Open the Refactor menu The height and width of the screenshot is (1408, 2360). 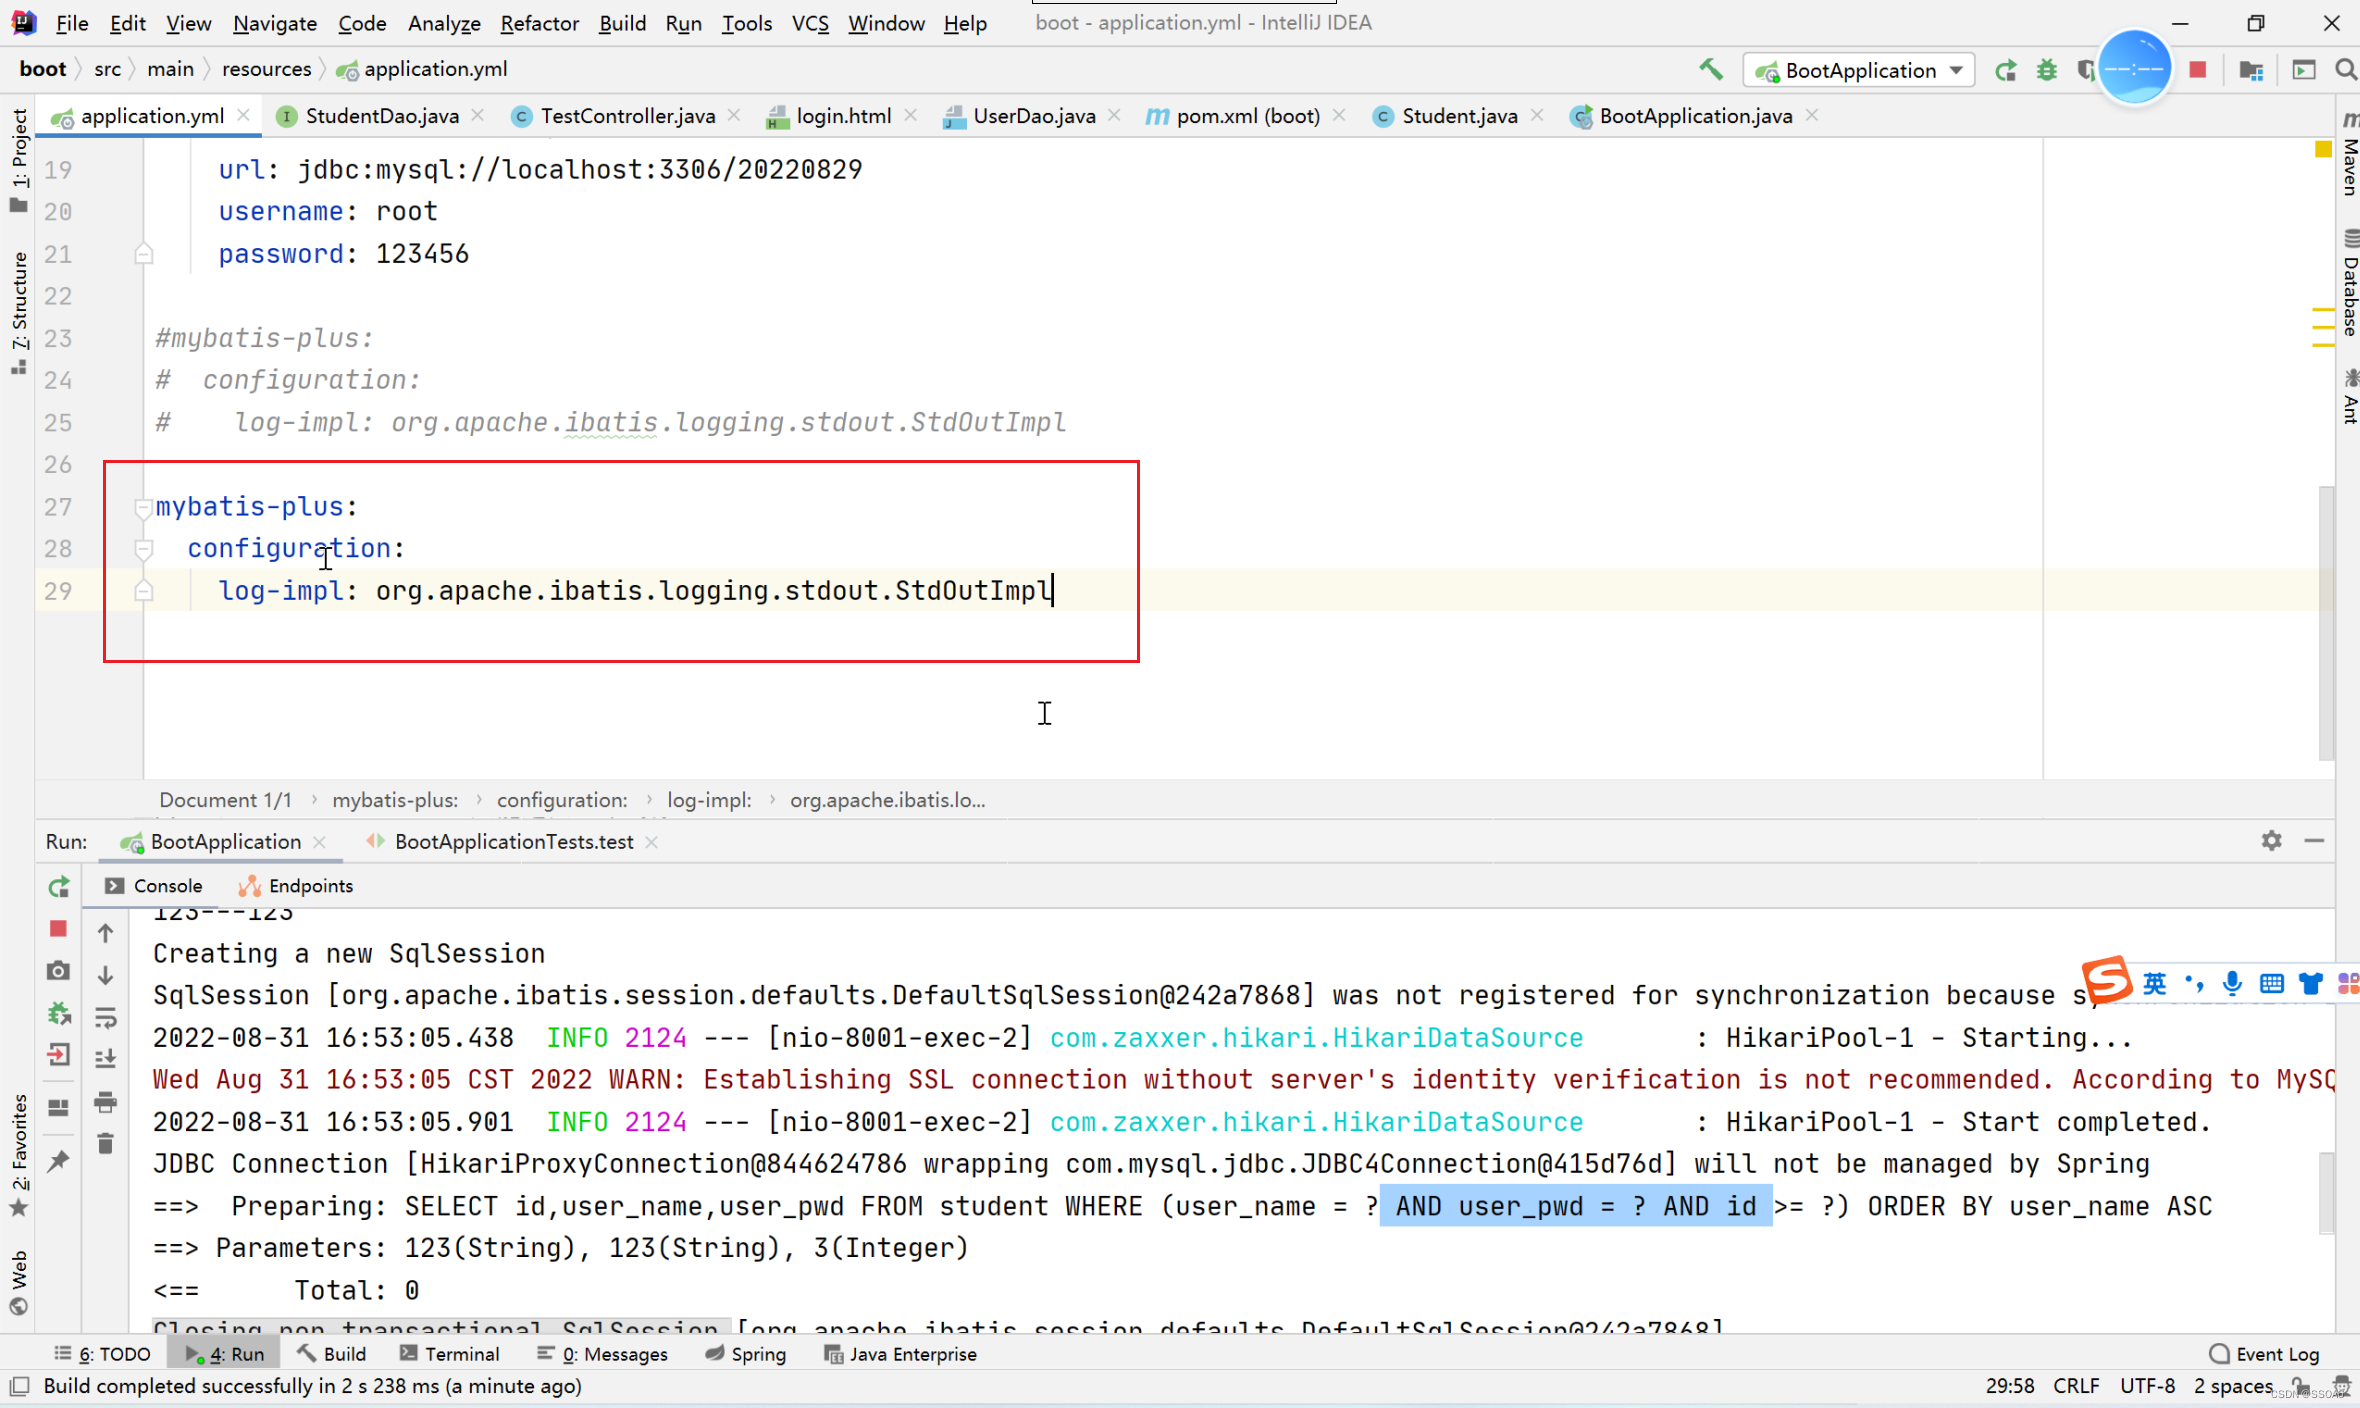(539, 23)
